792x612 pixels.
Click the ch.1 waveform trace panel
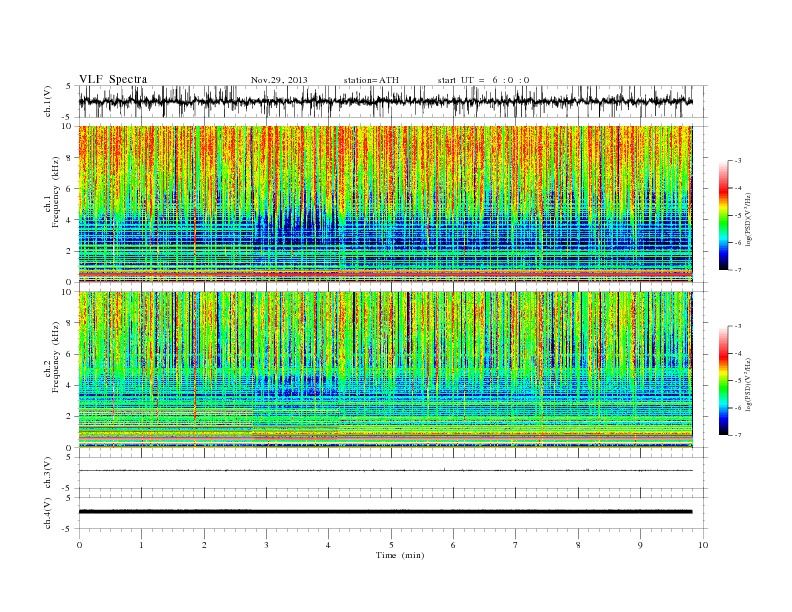(x=393, y=101)
